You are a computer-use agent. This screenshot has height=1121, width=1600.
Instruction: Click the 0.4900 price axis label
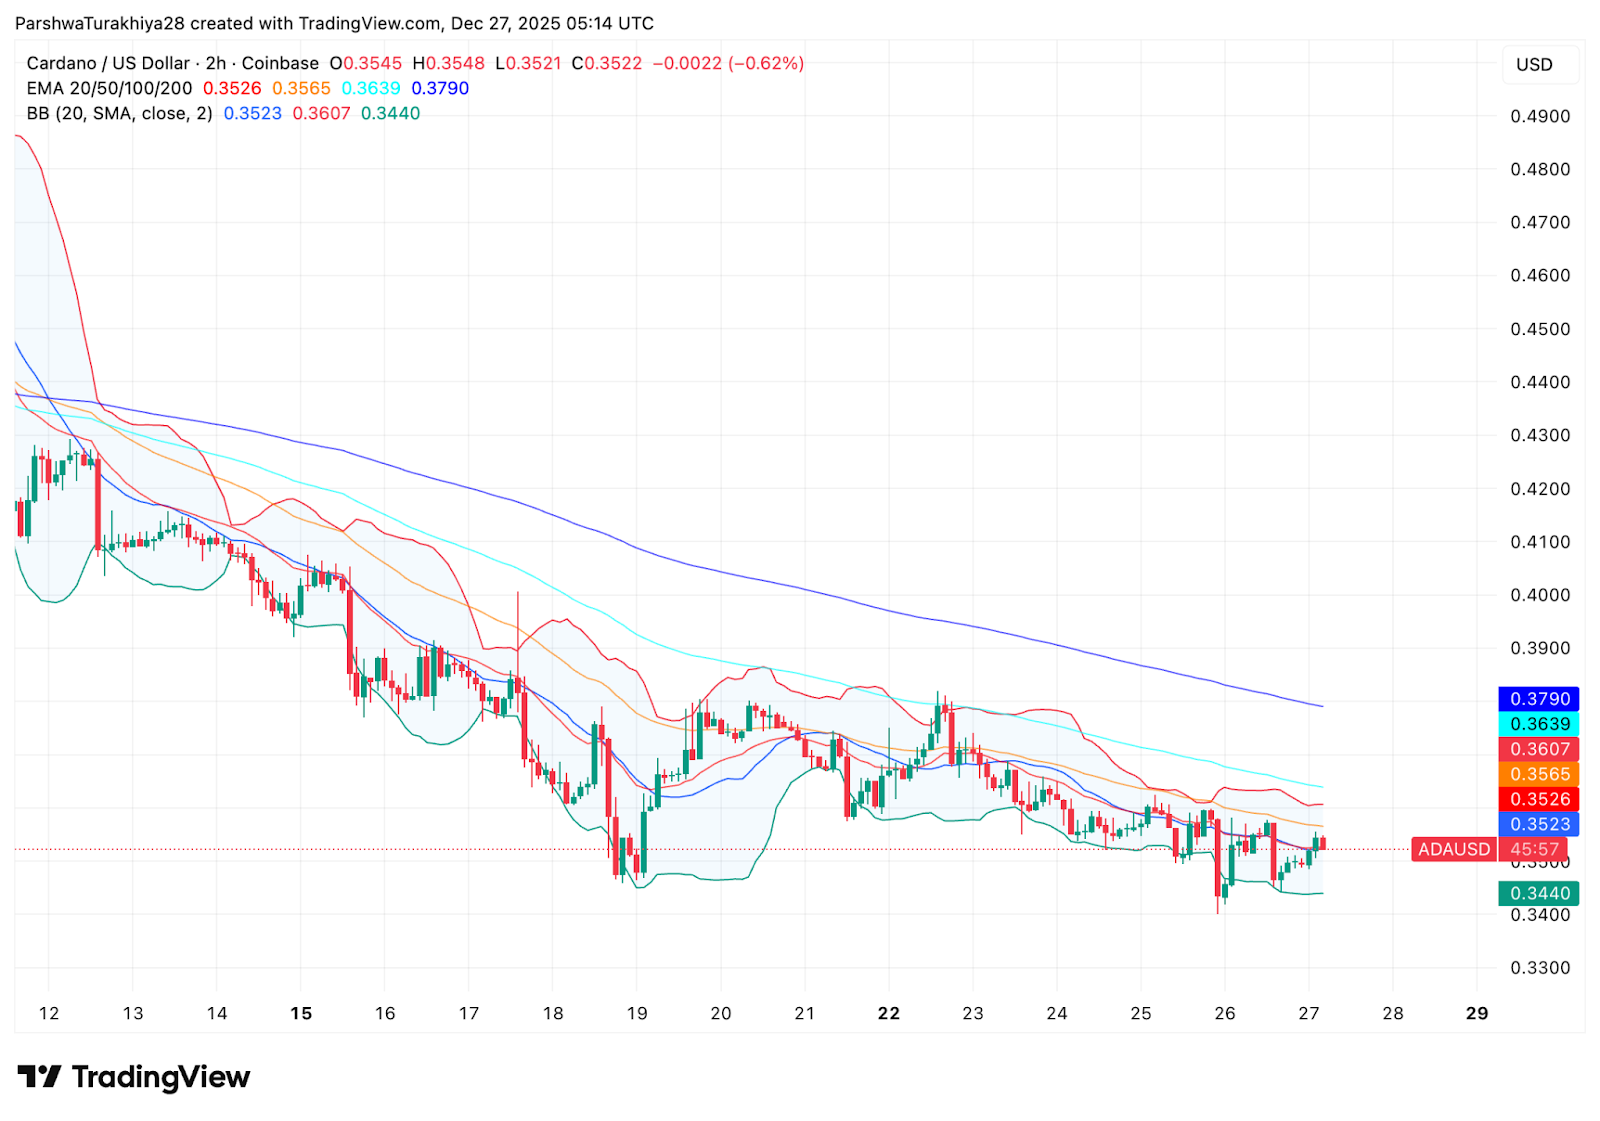pos(1539,116)
